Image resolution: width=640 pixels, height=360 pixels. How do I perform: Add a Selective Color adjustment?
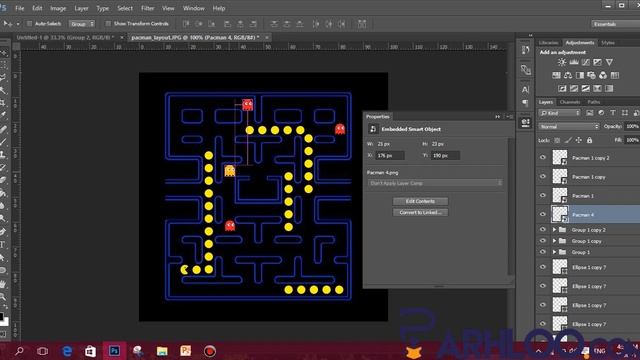pyautogui.click(x=598, y=88)
